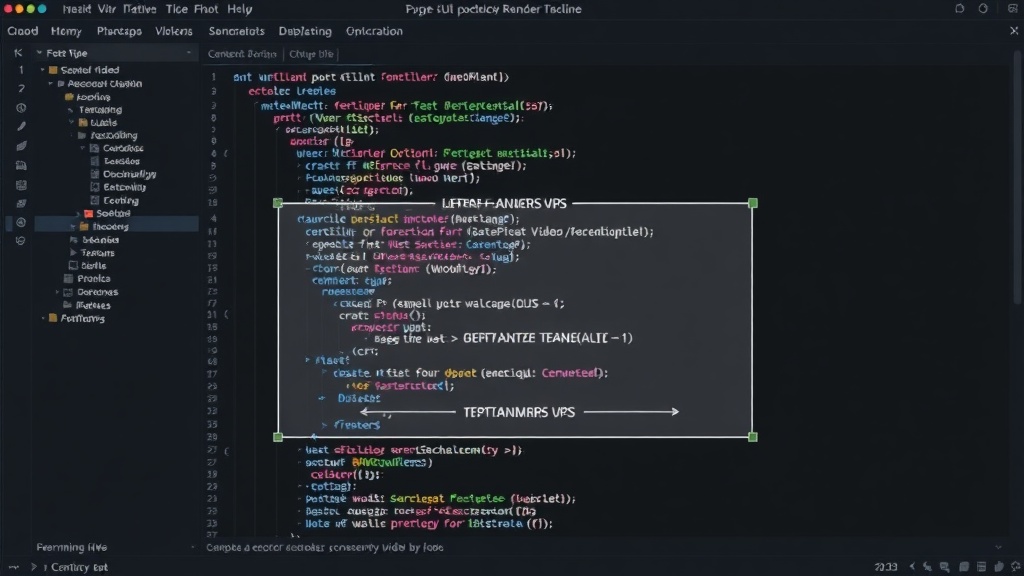Click the bottom-right green handle of selection box

point(752,437)
